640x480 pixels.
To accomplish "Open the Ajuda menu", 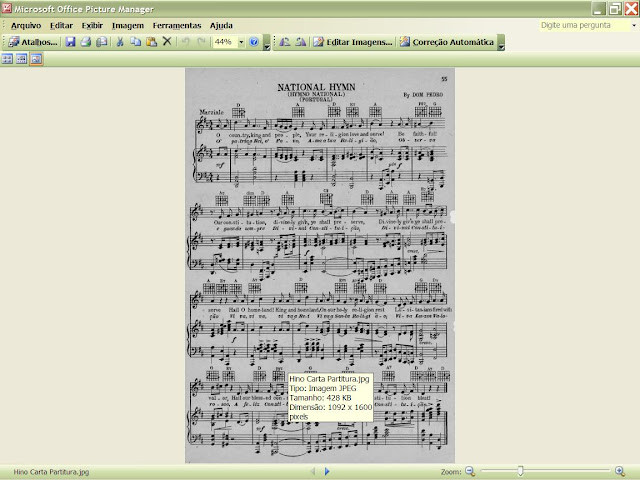I will coord(221,25).
